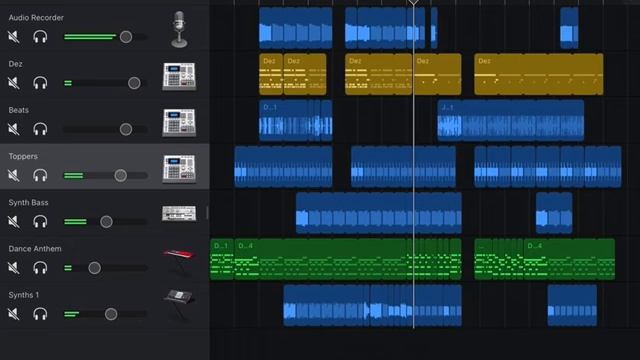Select the Dez track name label

(16, 64)
